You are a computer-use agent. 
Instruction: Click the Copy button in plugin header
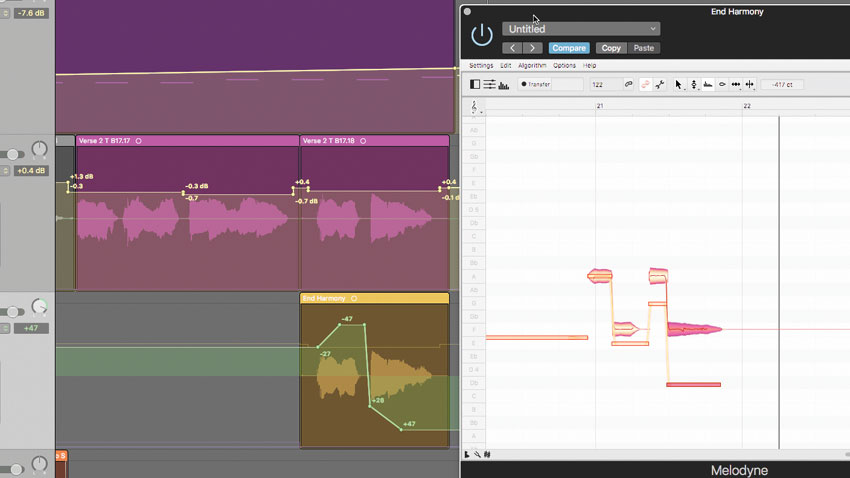point(611,48)
